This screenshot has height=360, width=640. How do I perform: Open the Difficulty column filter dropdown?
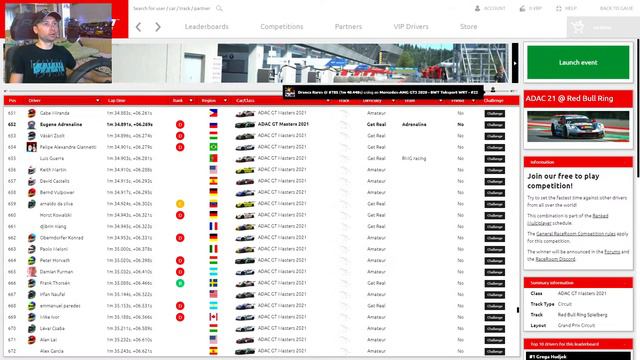point(393,100)
